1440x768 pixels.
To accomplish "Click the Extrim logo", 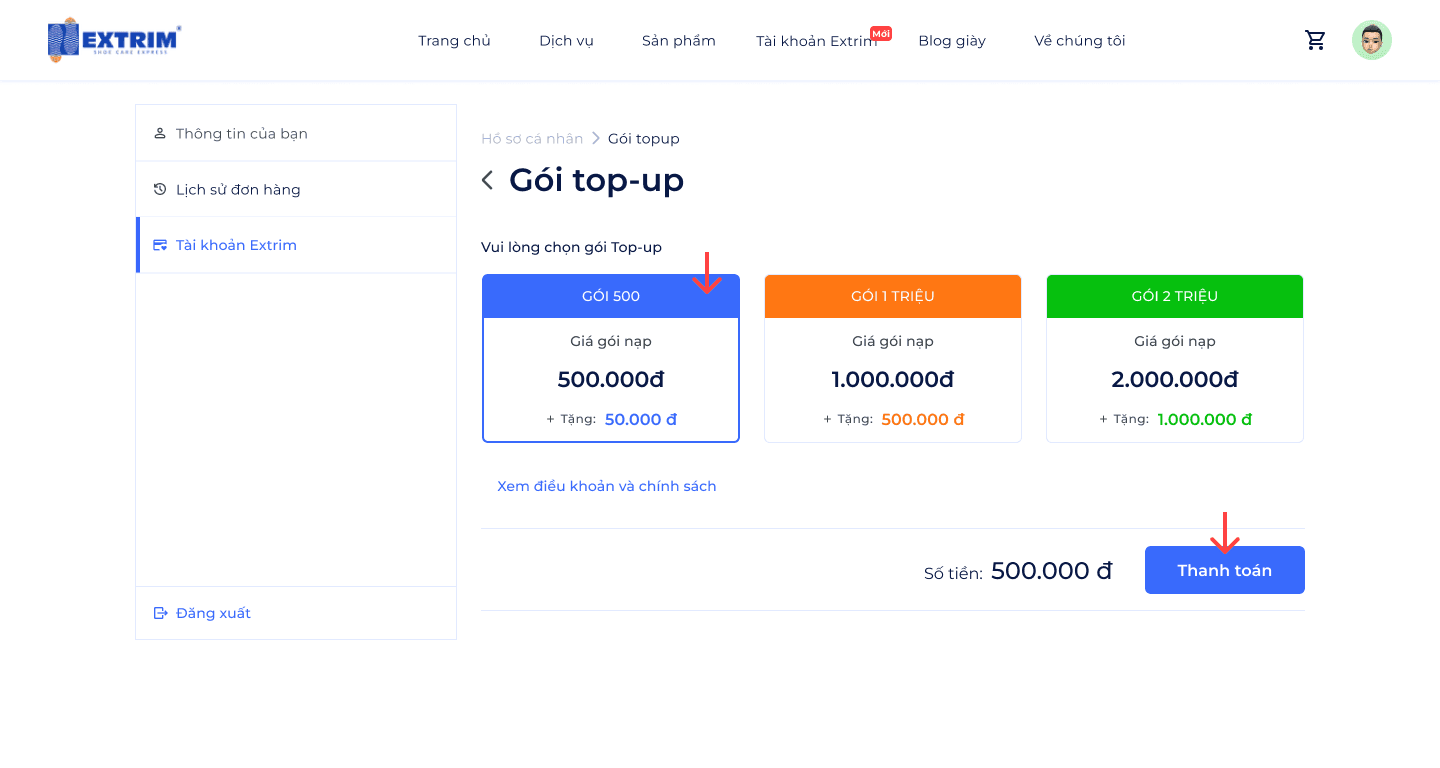I will [114, 40].
